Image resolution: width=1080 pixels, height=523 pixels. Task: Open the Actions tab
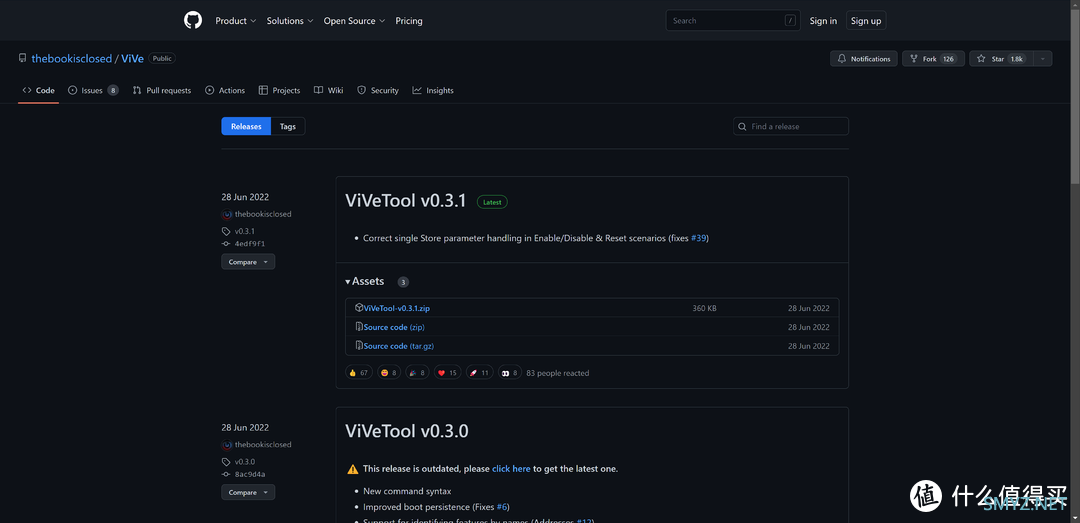225,90
